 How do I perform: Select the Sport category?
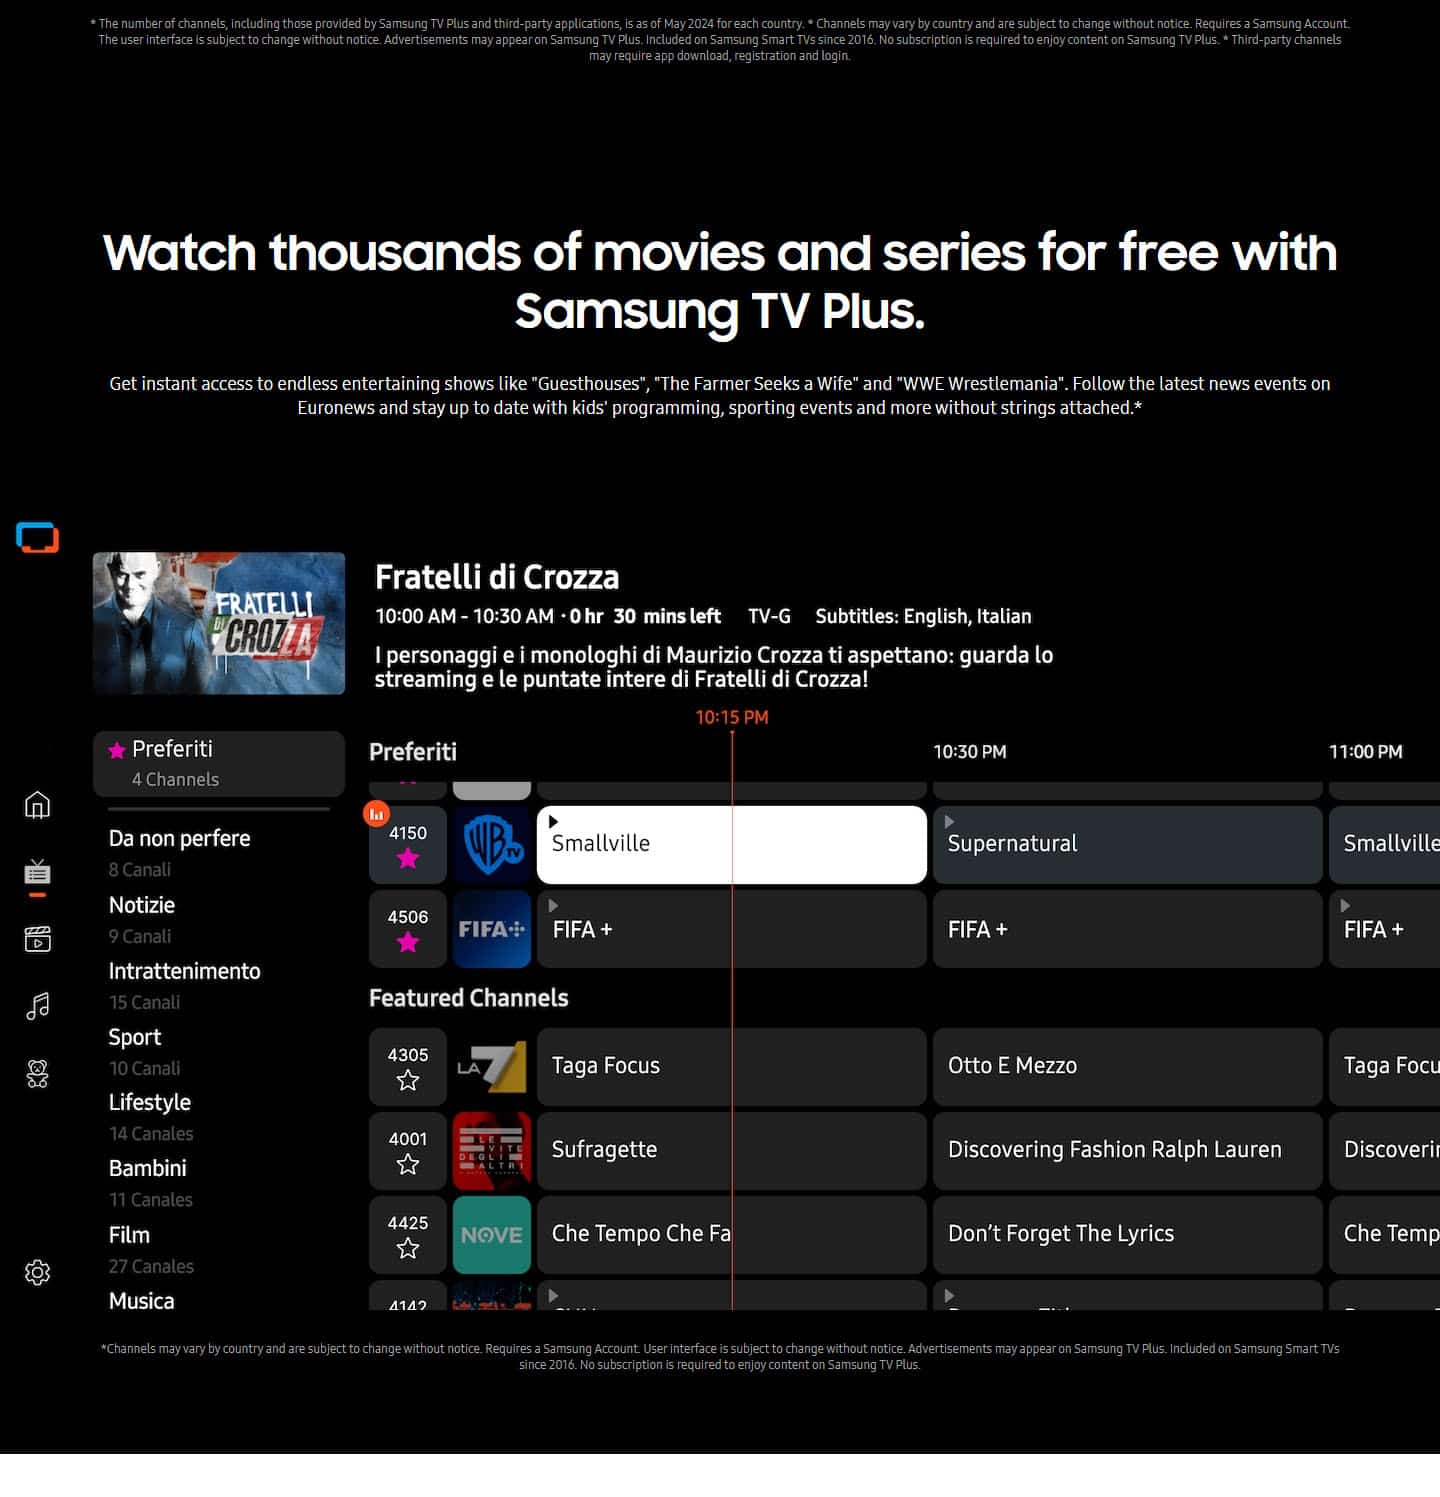[x=135, y=1037]
